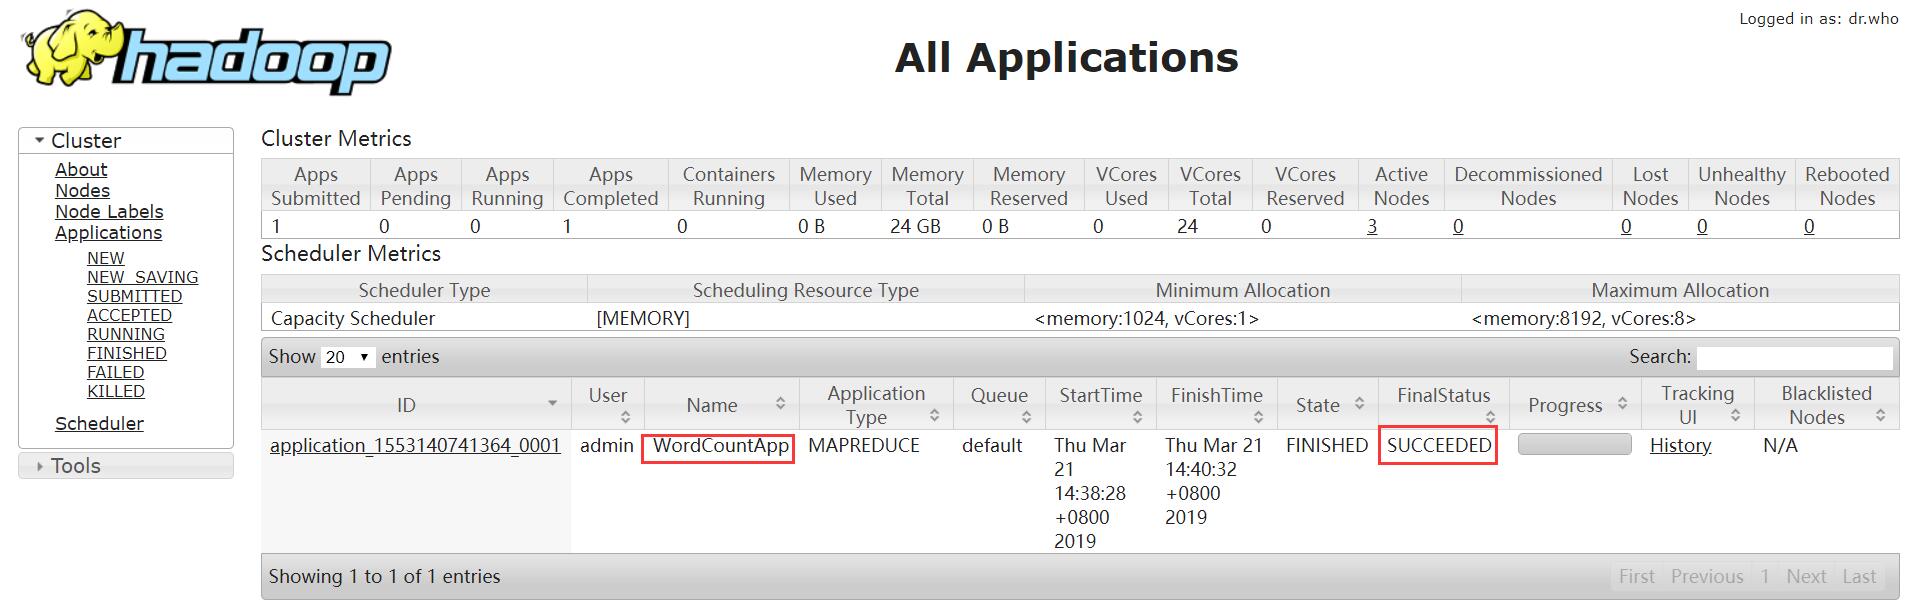
Task: Open the Scheduler page
Action: click(x=99, y=424)
